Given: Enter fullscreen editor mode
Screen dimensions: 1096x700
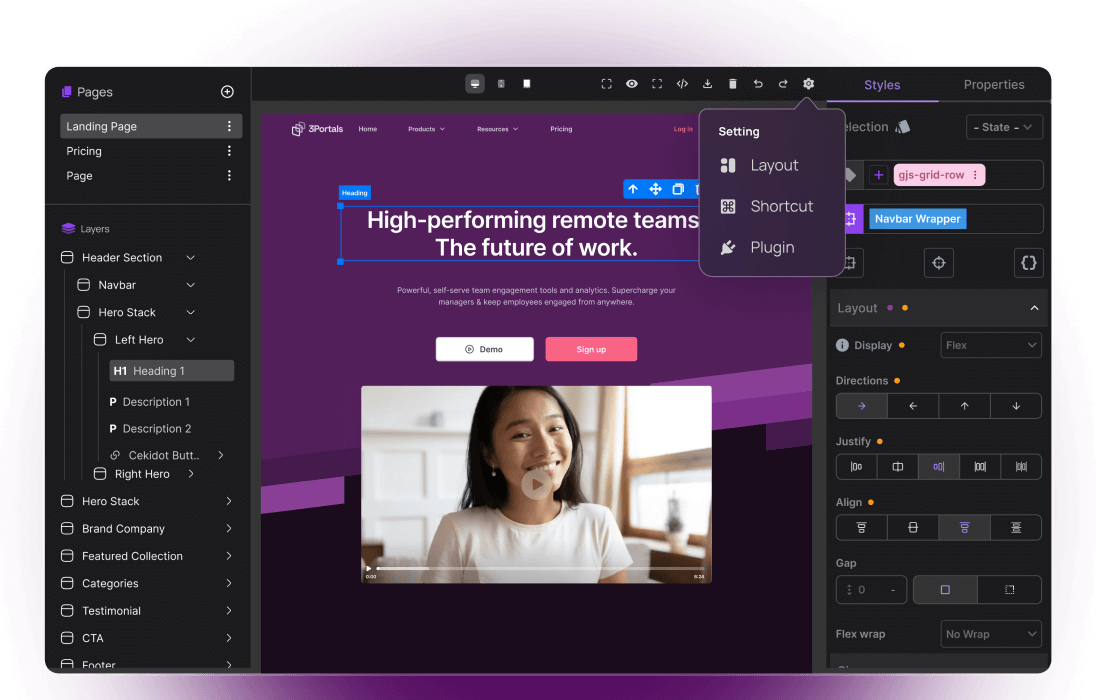Looking at the screenshot, I should click(x=657, y=84).
